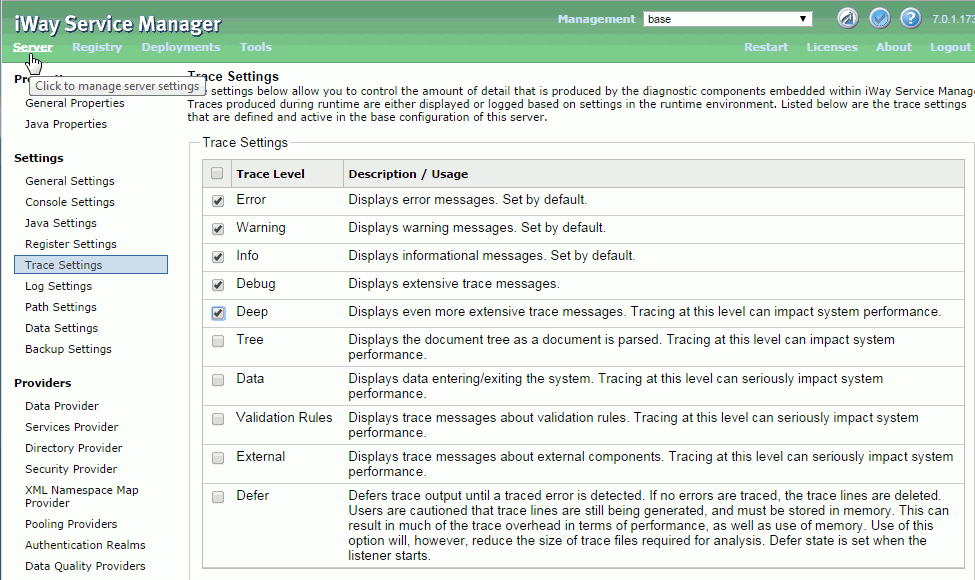Open Path Settings in sidebar
975x580 pixels.
pyautogui.click(x=61, y=307)
